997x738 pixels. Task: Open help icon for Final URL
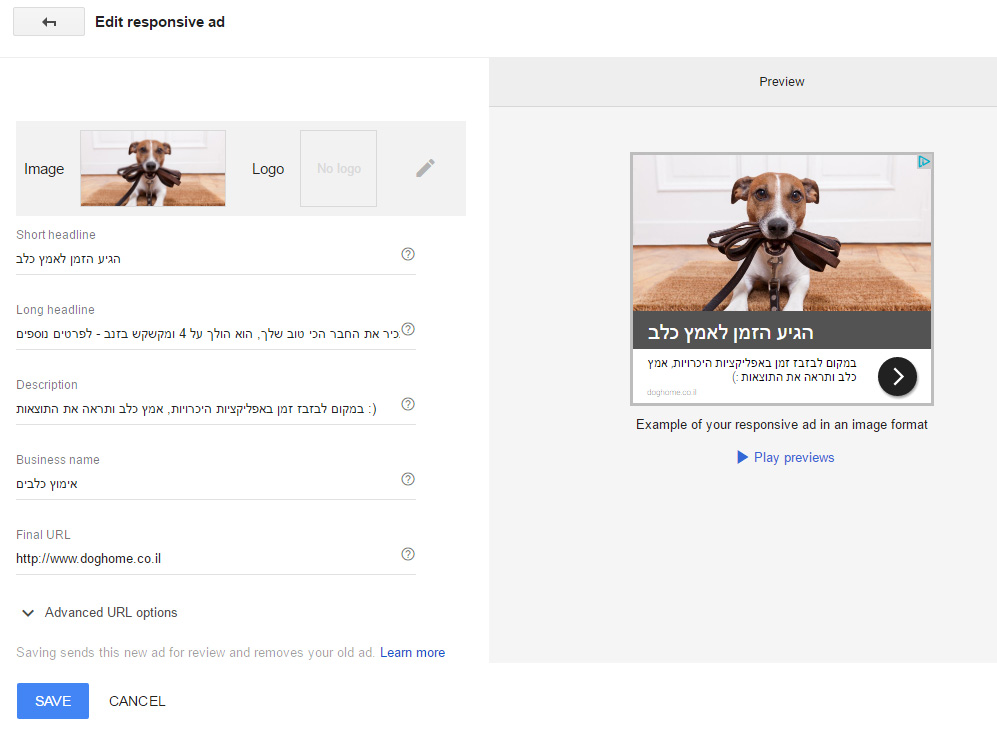[x=408, y=554]
